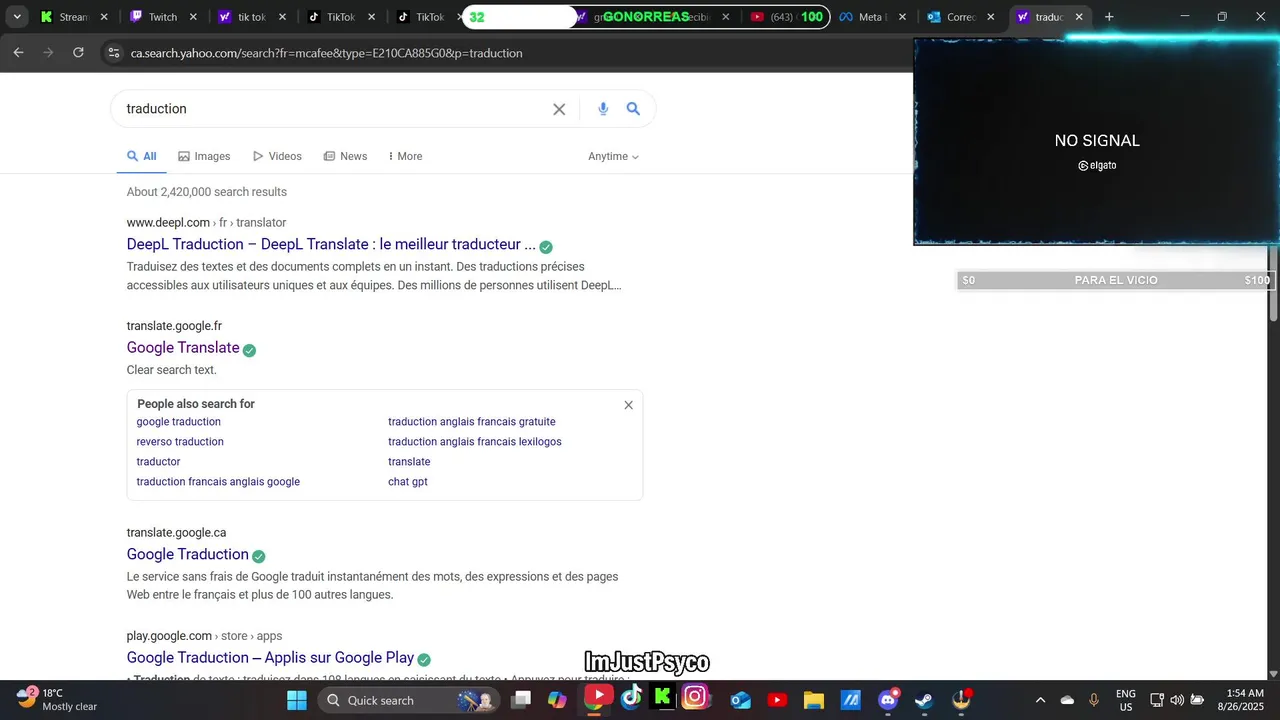Switch to the Correo Outlook tab
The image size is (1280, 720).
[961, 17]
